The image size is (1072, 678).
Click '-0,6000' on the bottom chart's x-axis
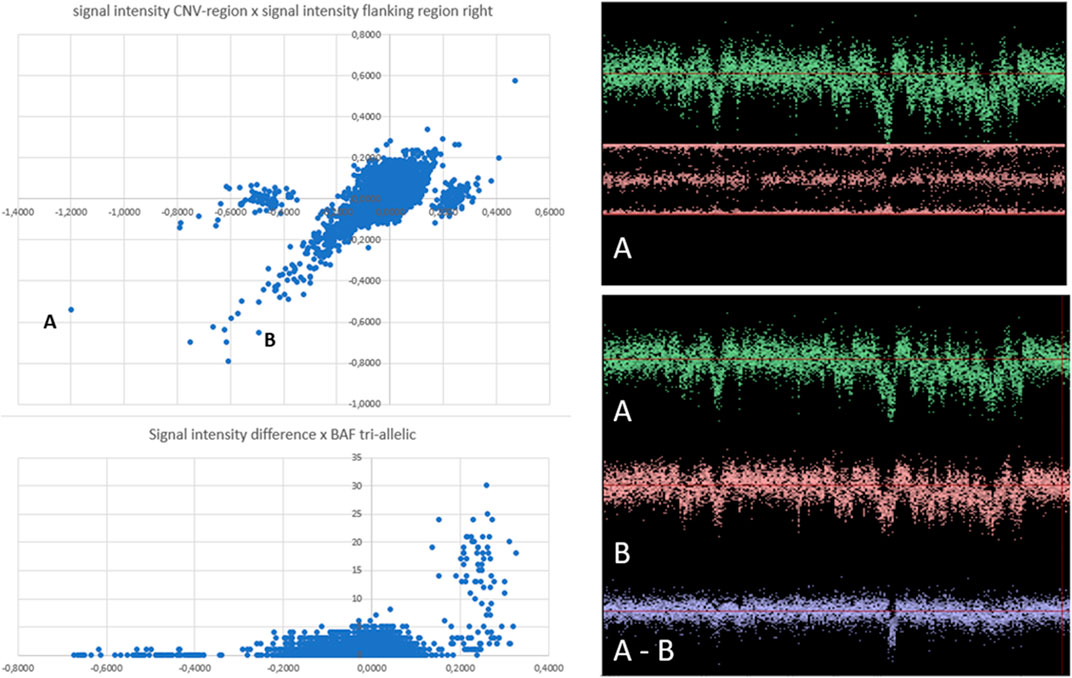(105, 668)
